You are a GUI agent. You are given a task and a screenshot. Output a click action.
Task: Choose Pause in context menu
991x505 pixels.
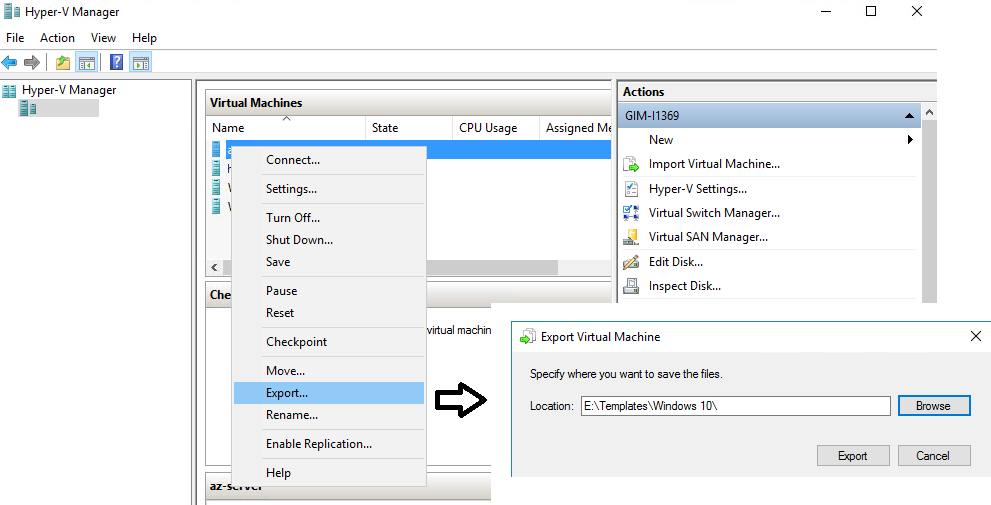329,291
